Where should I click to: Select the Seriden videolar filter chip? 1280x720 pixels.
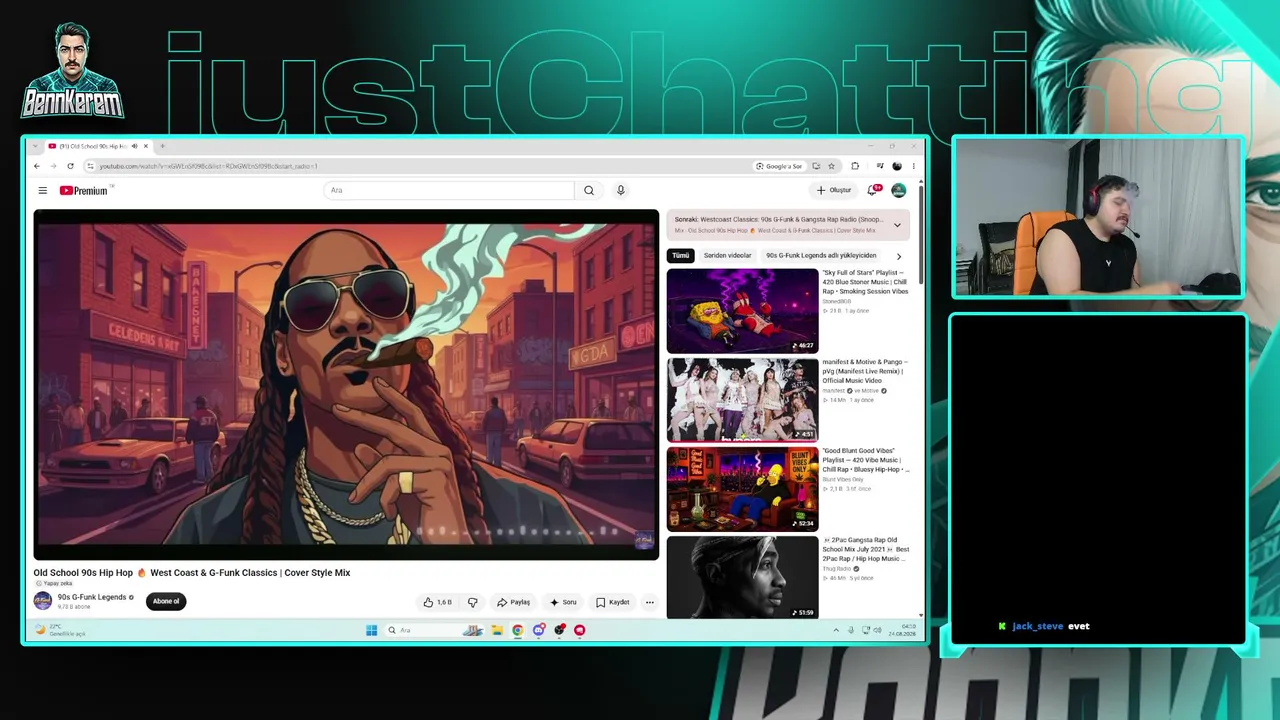727,255
